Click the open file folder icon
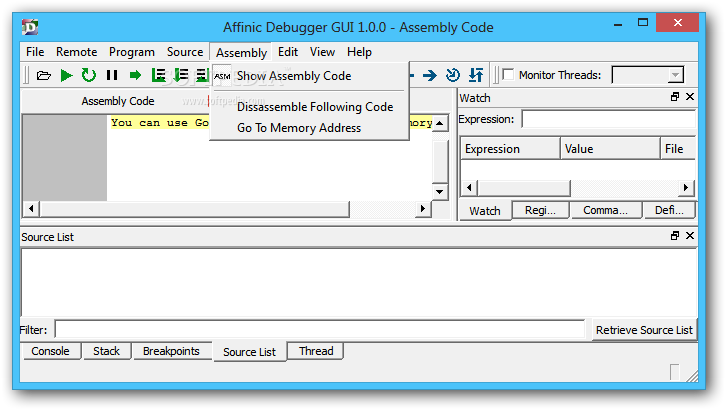726x410 pixels. 44,75
